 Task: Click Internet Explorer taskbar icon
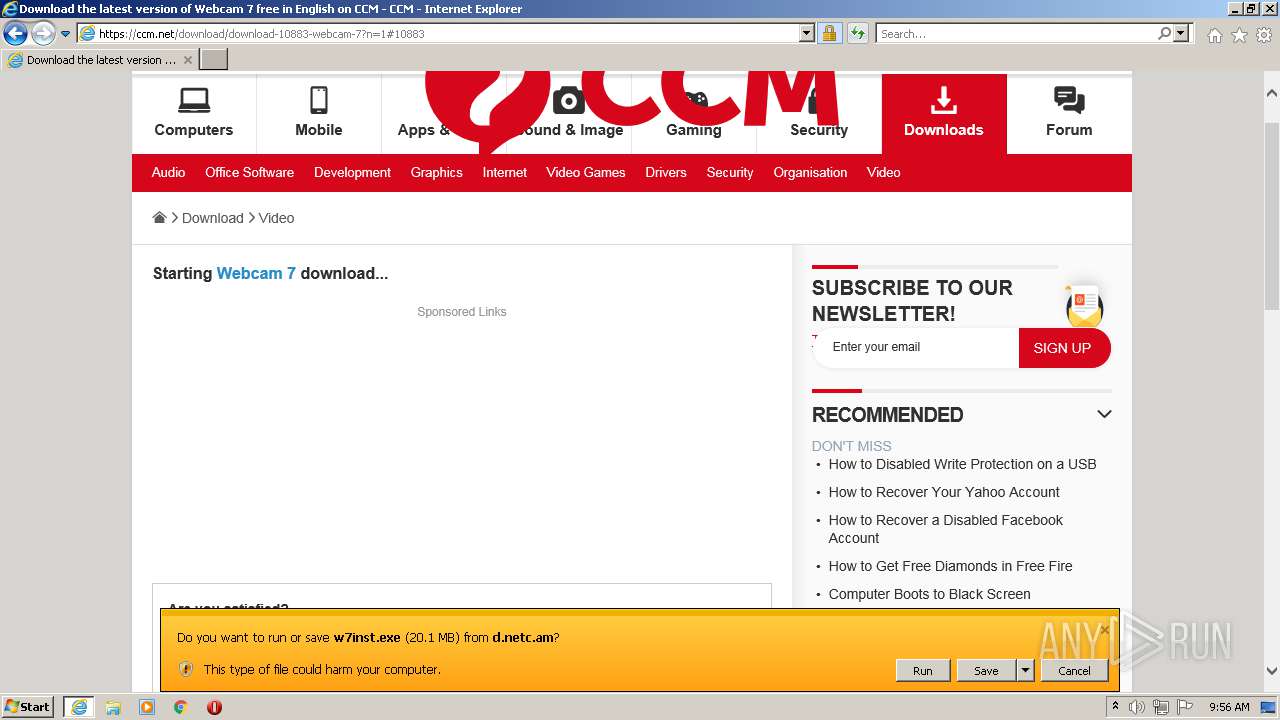(78, 707)
